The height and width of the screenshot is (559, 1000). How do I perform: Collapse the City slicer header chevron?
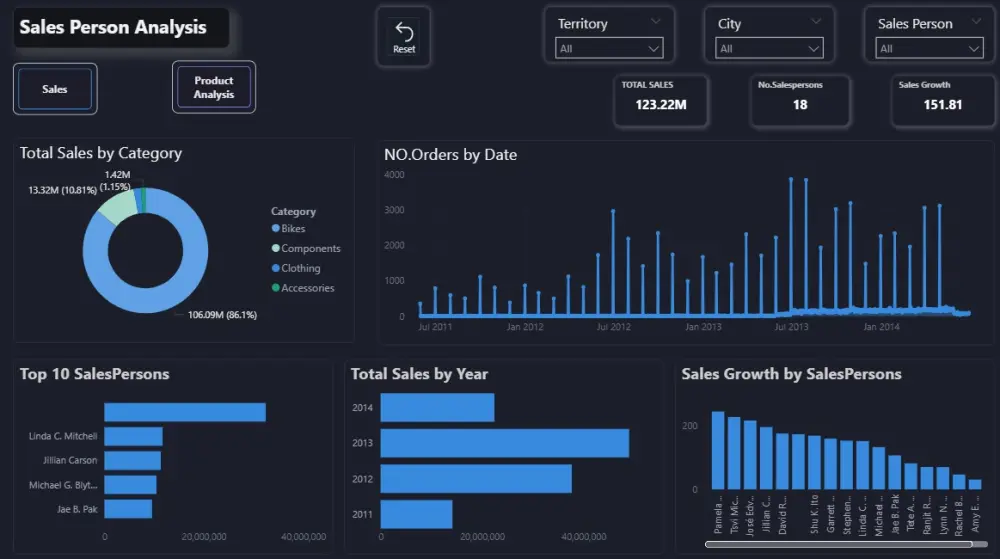pyautogui.click(x=816, y=22)
